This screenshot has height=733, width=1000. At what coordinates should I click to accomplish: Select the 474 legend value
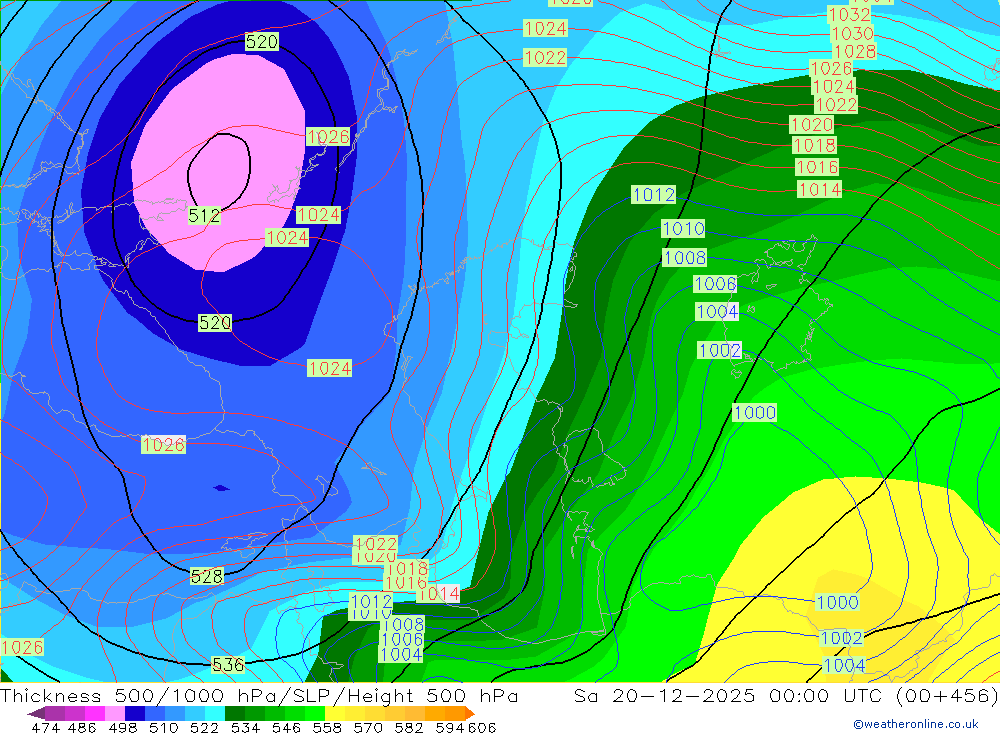point(46,727)
